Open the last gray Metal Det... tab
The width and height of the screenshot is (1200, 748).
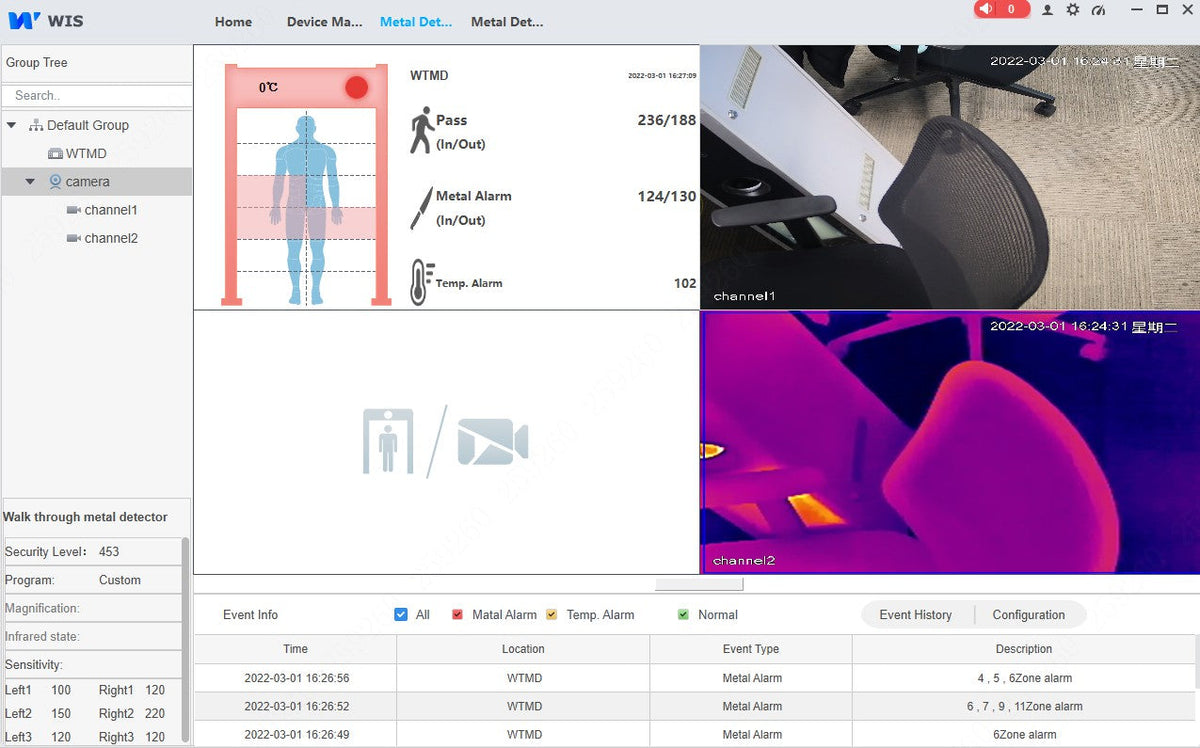click(507, 22)
